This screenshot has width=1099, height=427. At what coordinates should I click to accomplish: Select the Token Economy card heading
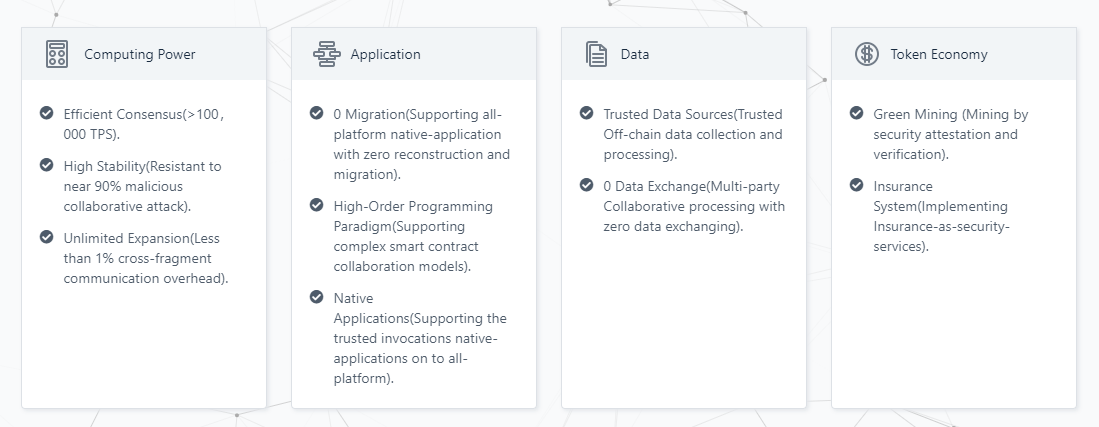939,55
